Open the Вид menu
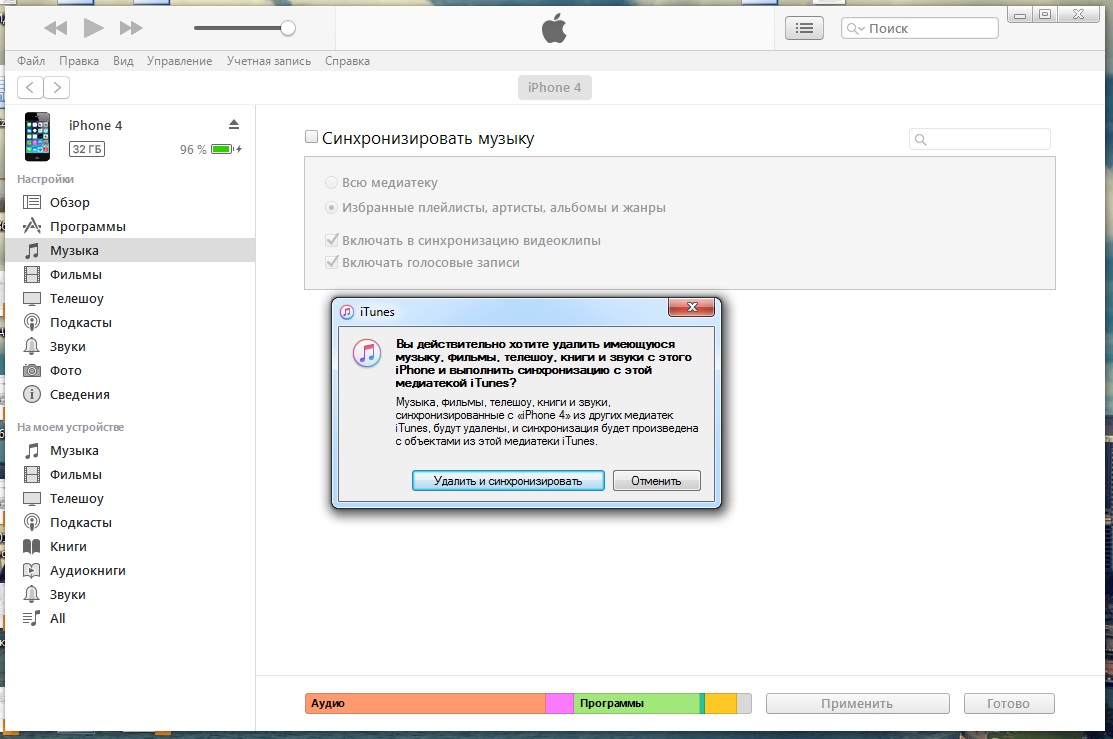Viewport: 1113px width, 739px height. pos(123,61)
